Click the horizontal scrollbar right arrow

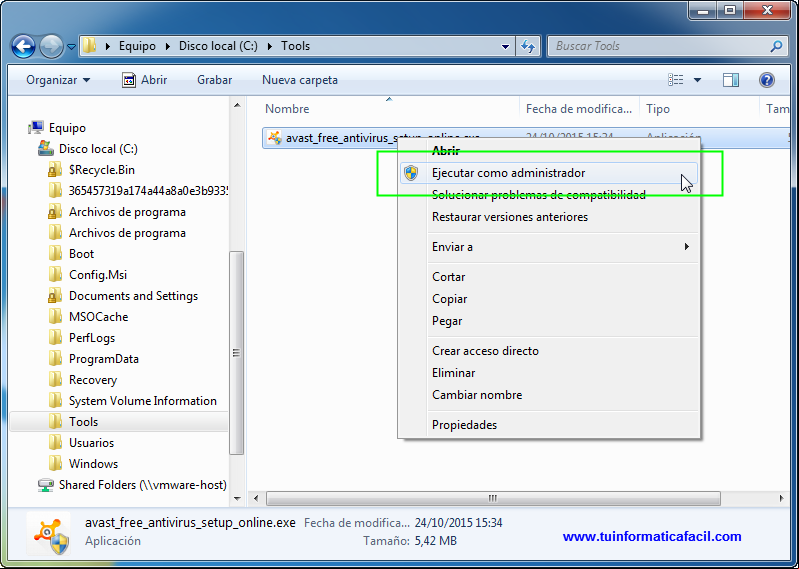(x=782, y=498)
